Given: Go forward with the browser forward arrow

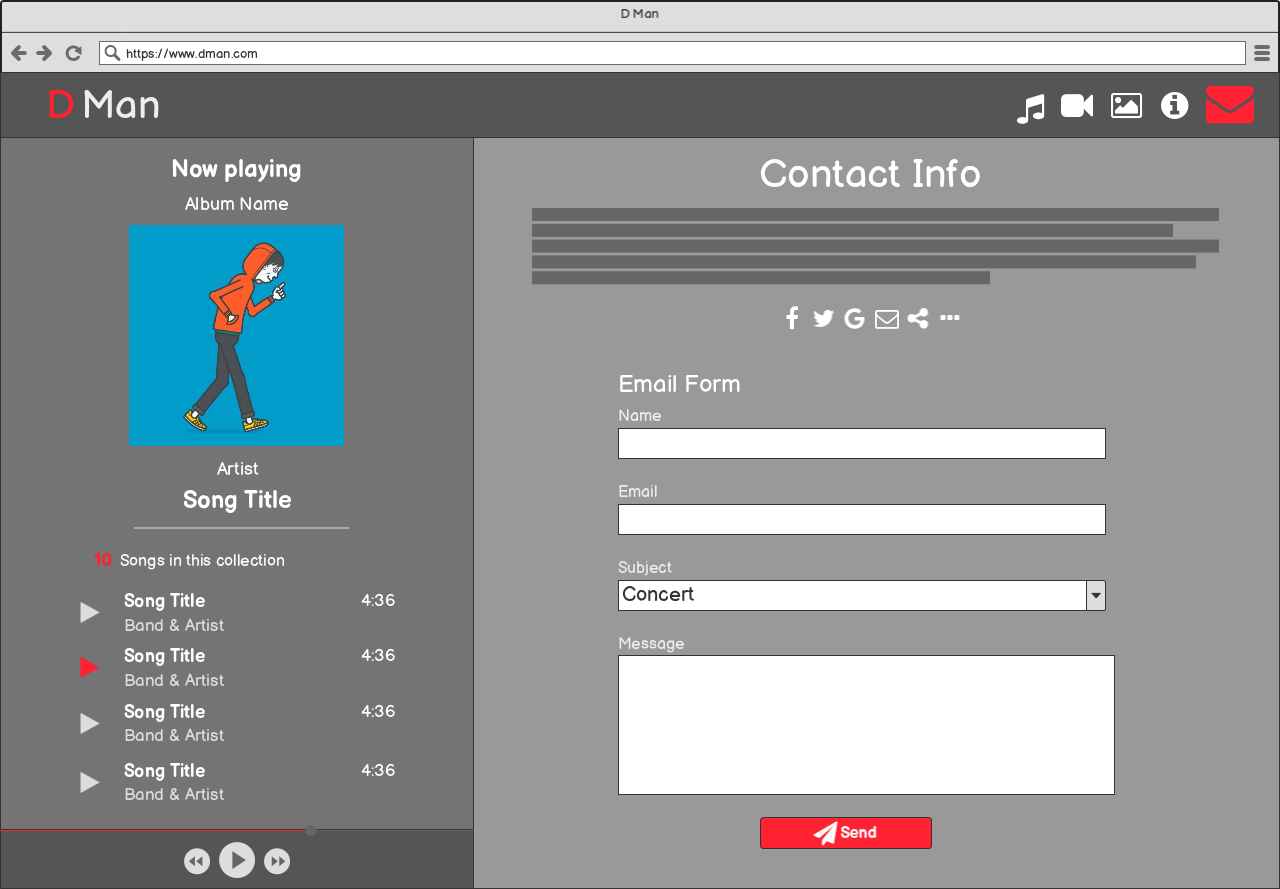Looking at the screenshot, I should coord(45,53).
